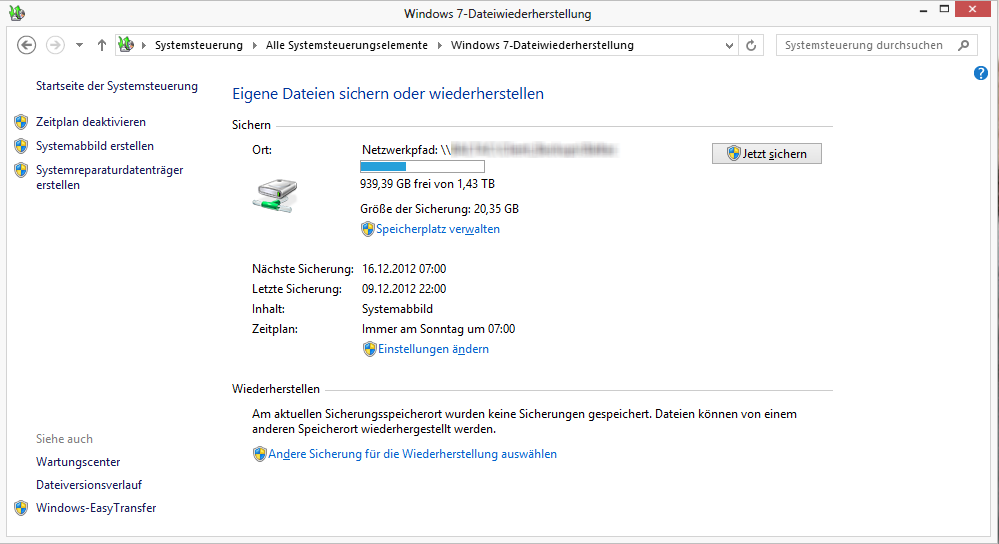Click the shield icon beside Einstellungen ändern
The image size is (999, 544).
point(370,349)
